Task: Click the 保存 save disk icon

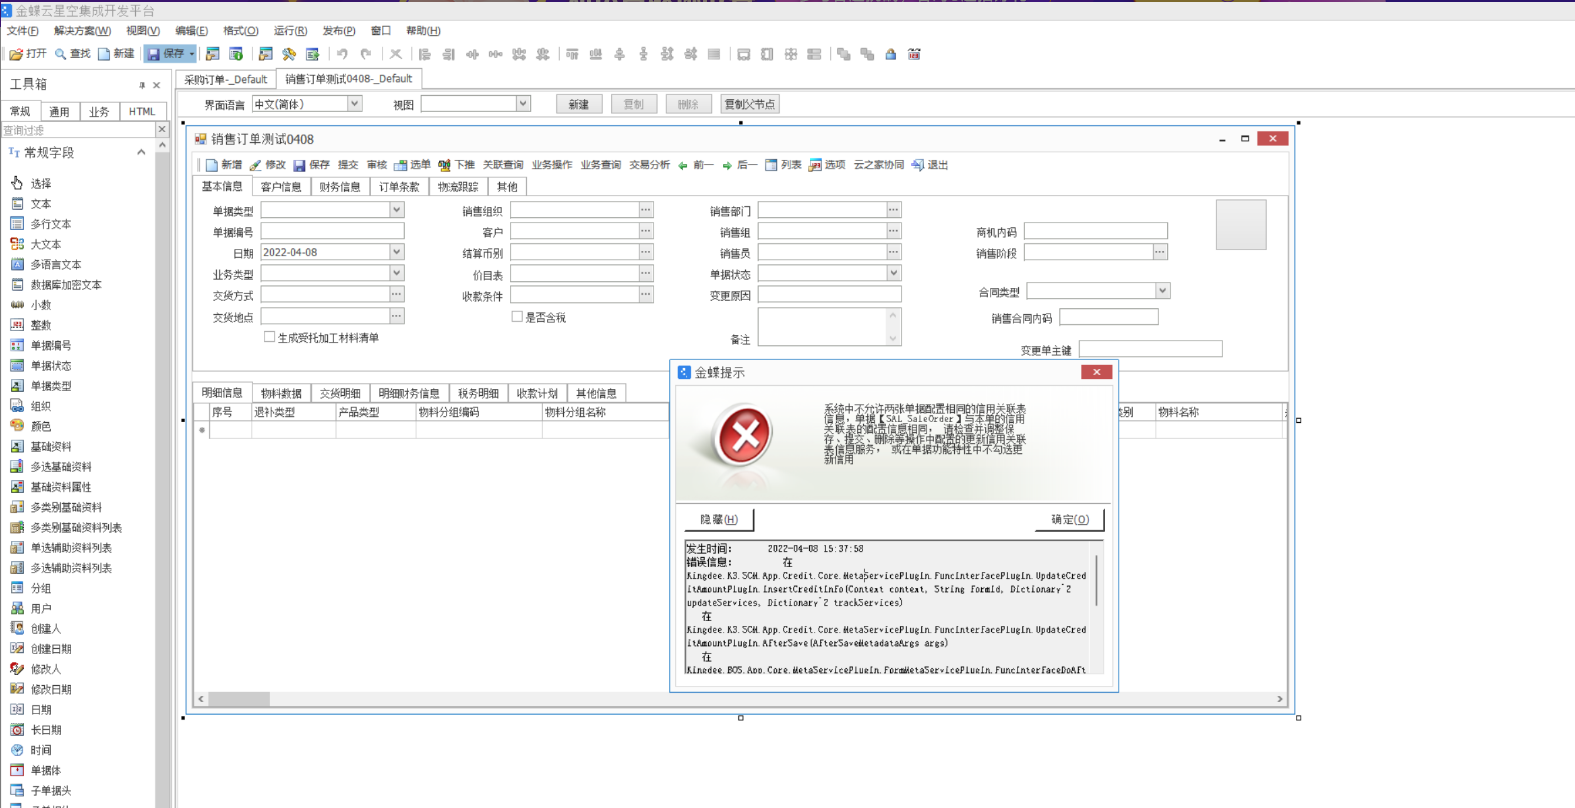Action: [154, 54]
